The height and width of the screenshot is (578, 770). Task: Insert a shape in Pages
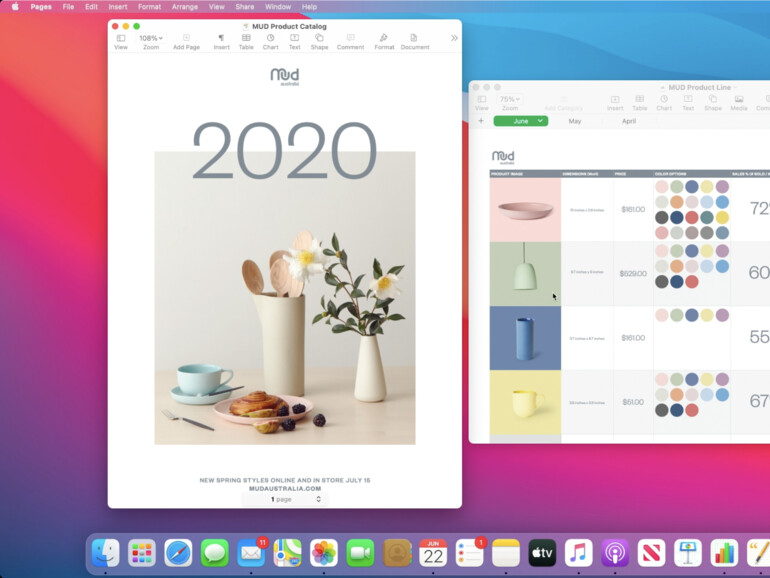coord(319,42)
